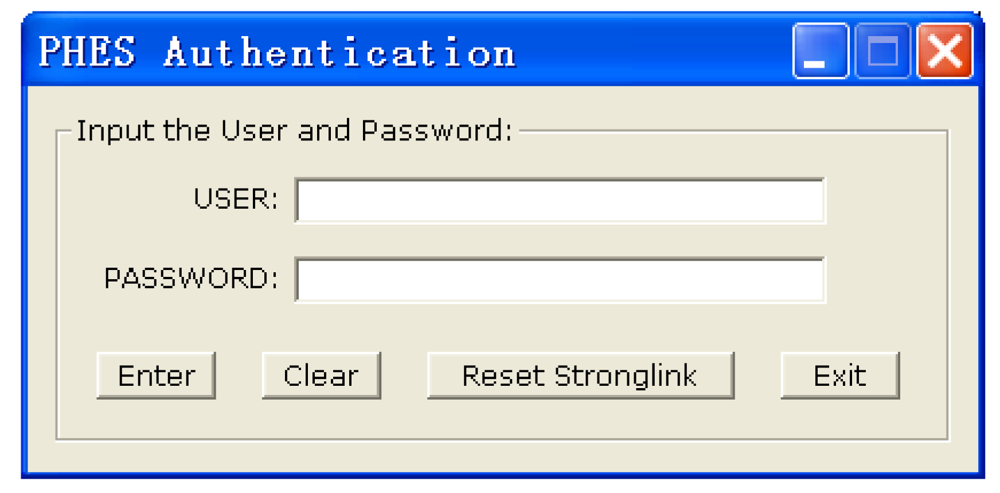1000x493 pixels.
Task: Click the PHES Authentication title text
Action: point(277,52)
